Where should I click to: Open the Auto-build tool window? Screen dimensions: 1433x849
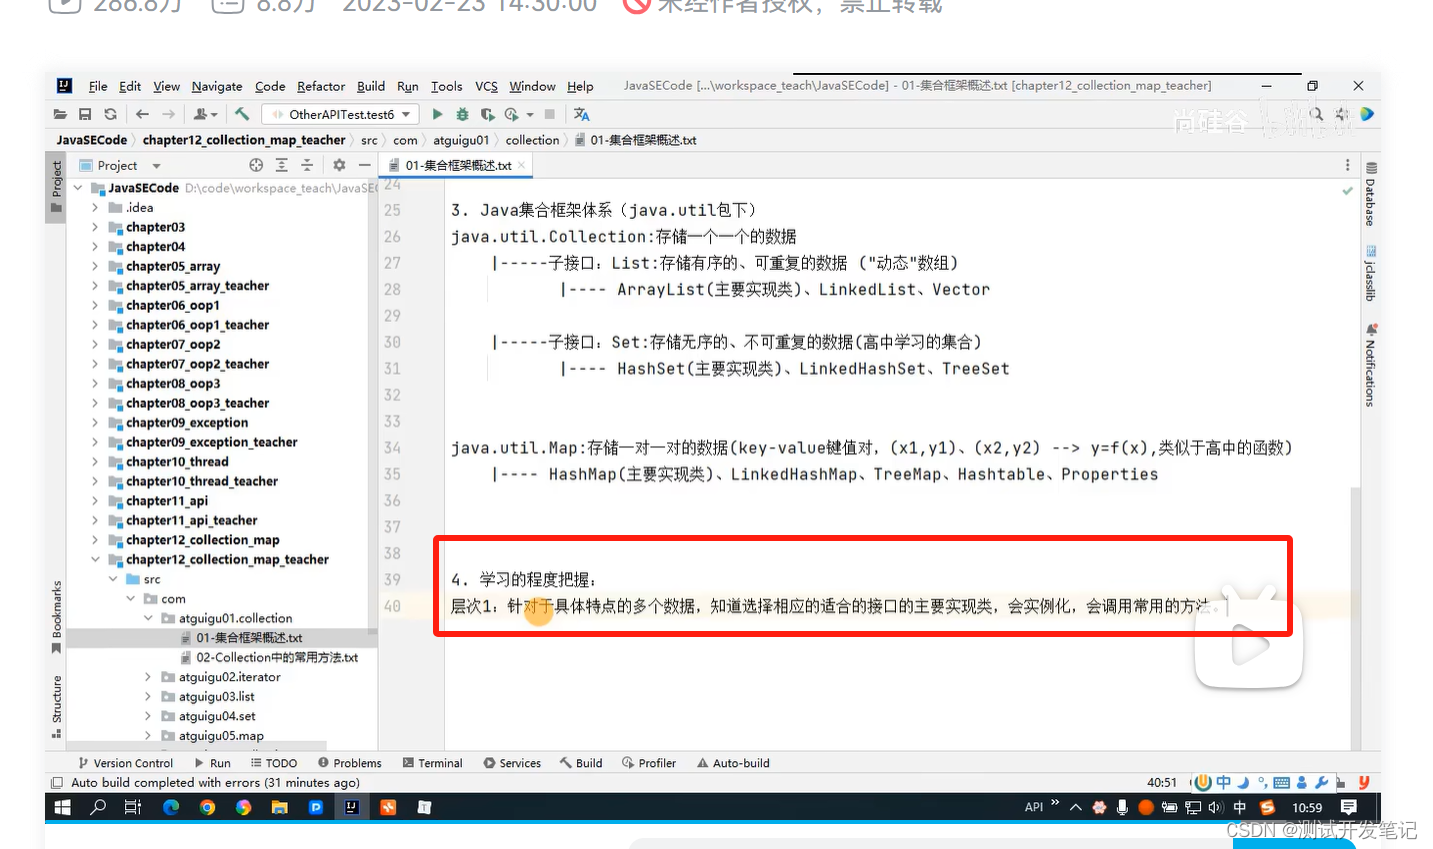point(733,763)
